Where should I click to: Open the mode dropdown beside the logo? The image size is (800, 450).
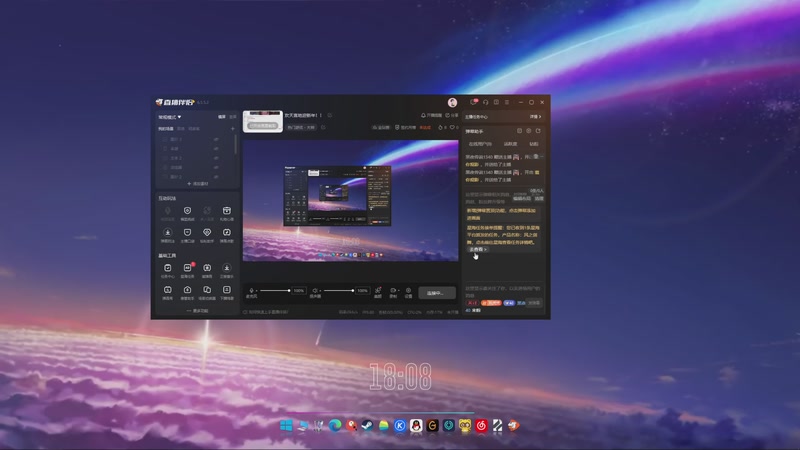(169, 117)
